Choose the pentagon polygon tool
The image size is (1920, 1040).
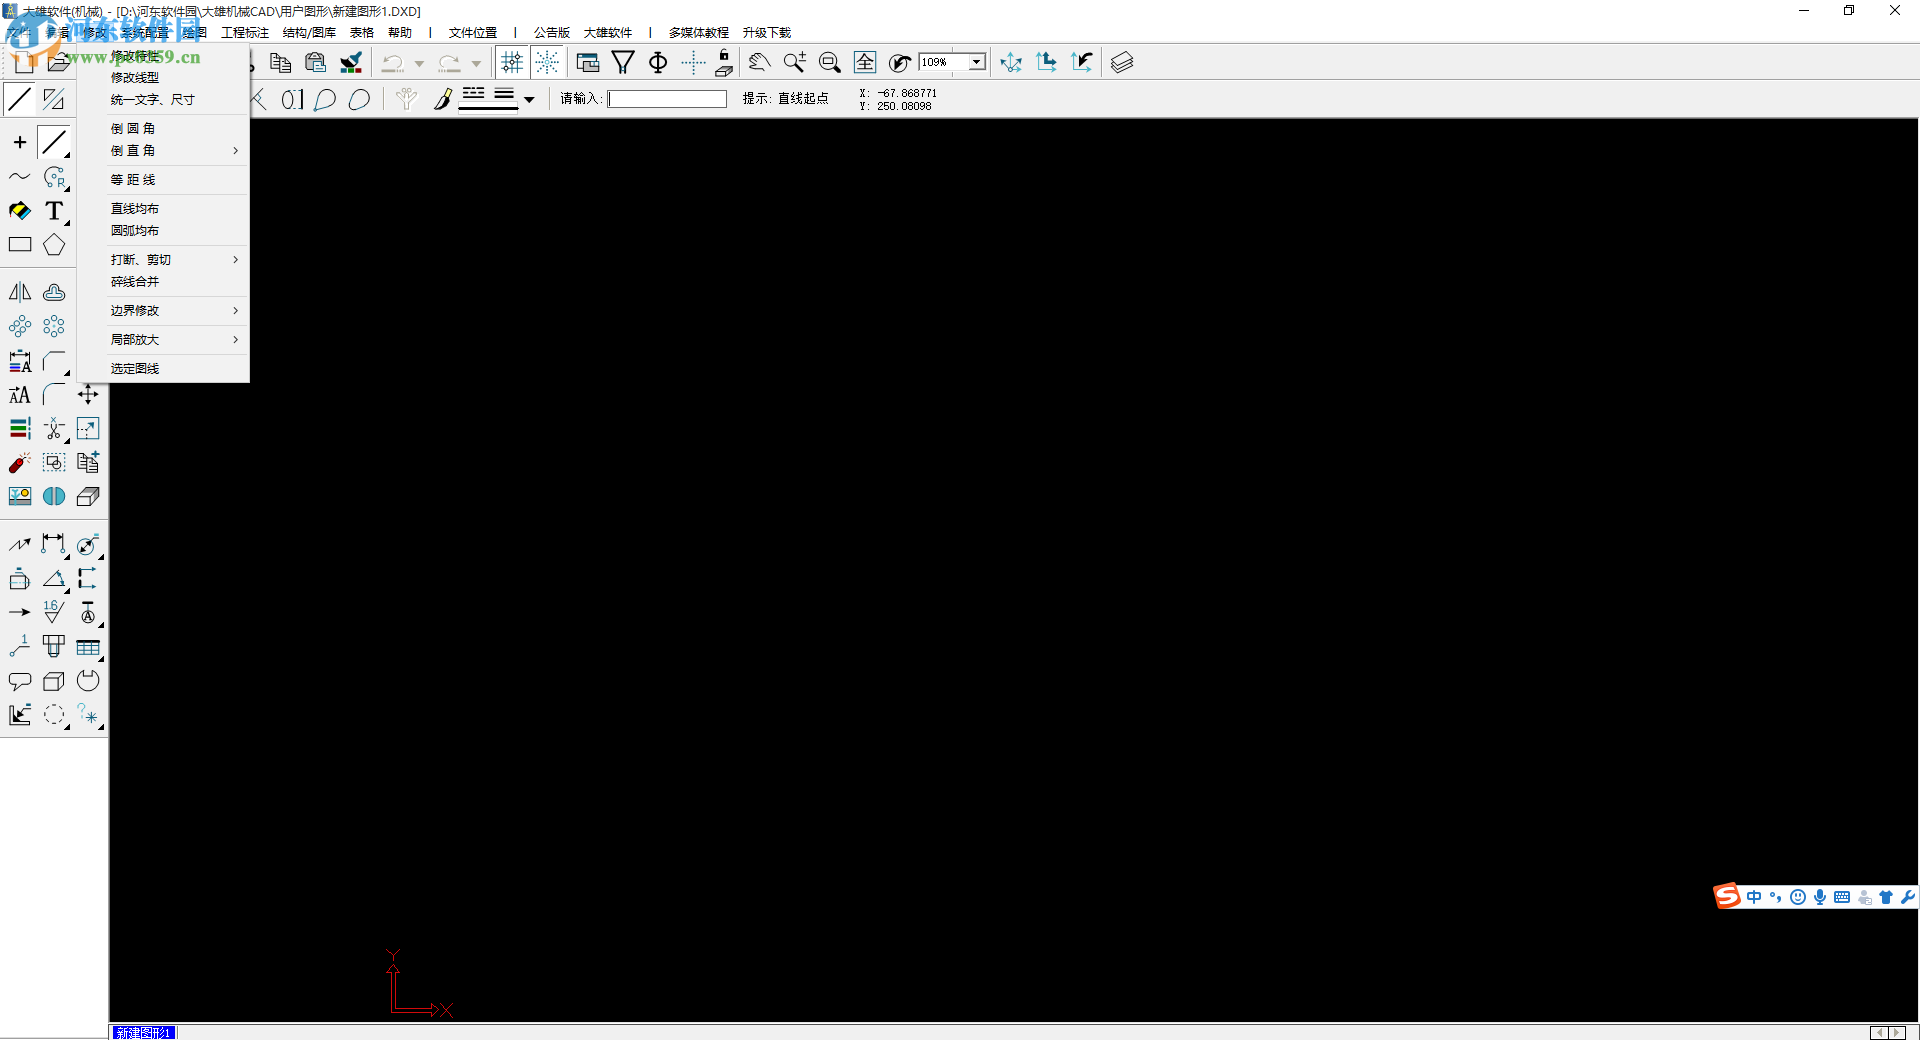point(54,245)
